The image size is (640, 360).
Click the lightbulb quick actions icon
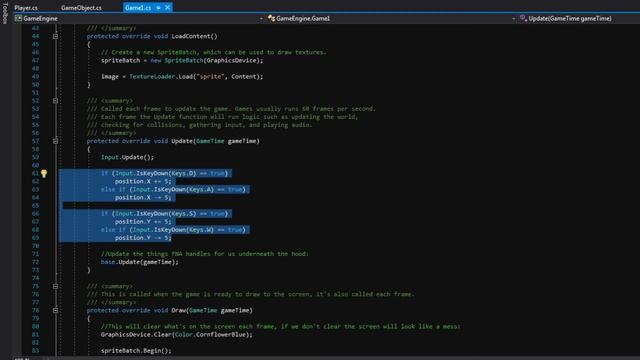44,173
